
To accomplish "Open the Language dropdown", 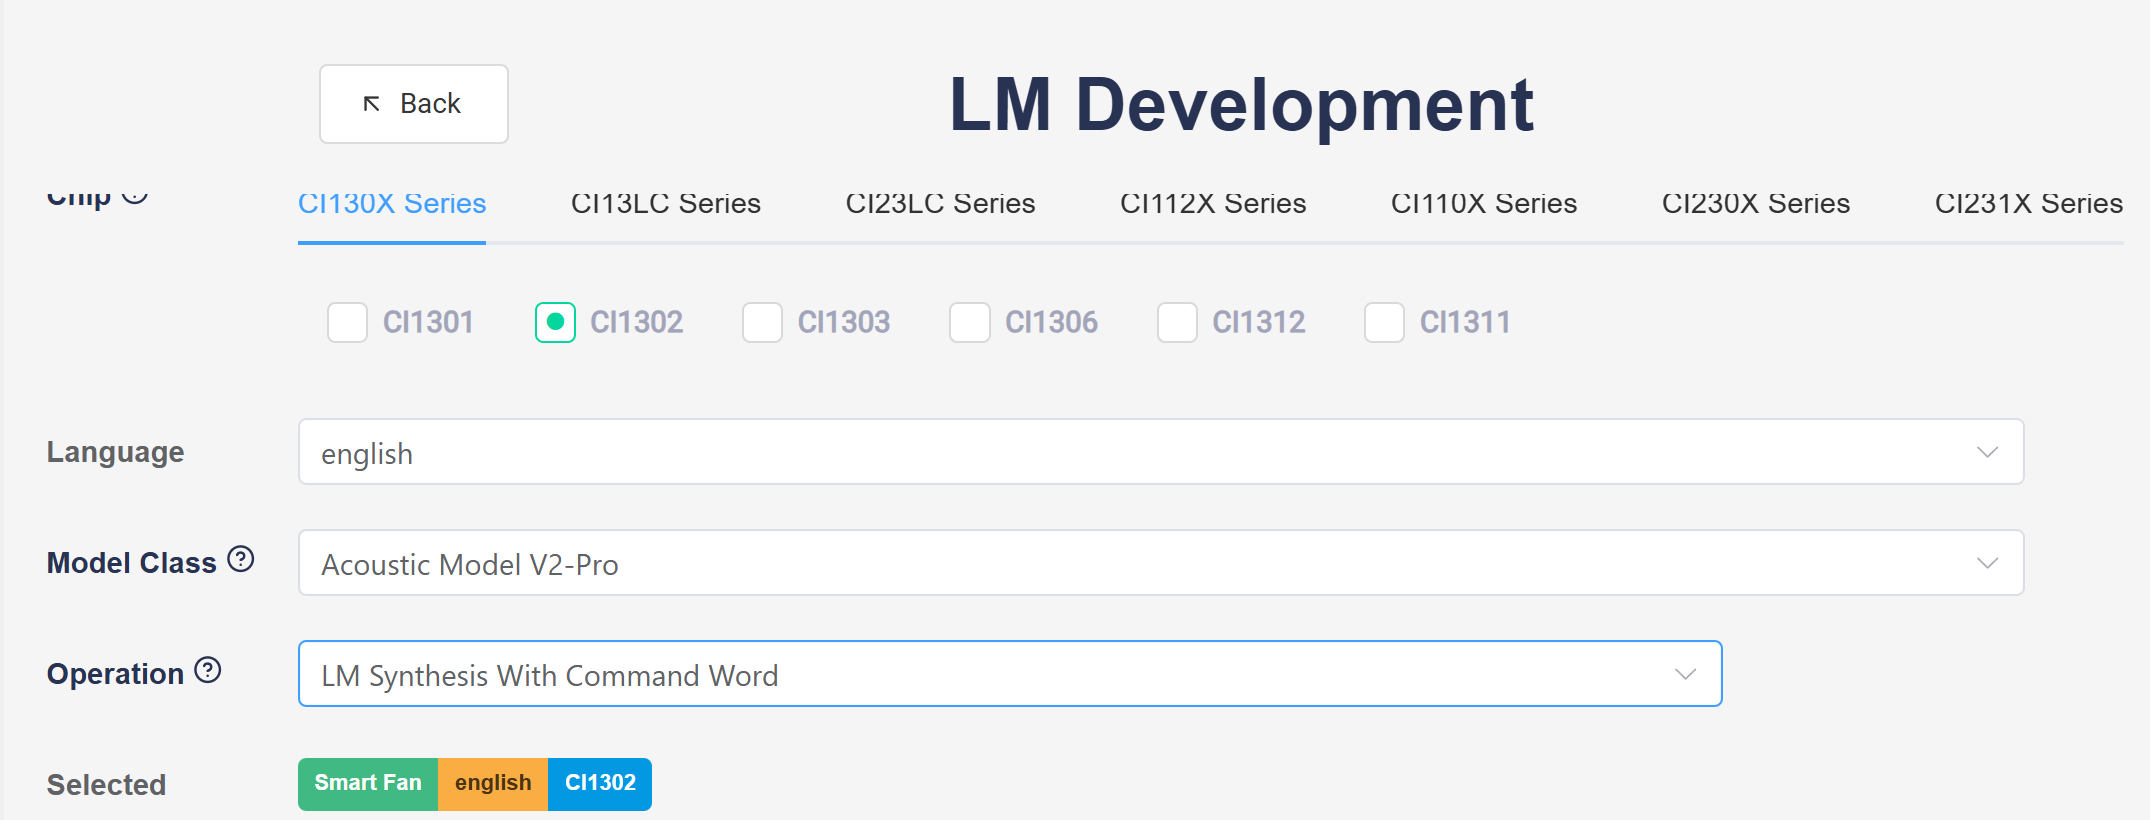I will (1160, 452).
